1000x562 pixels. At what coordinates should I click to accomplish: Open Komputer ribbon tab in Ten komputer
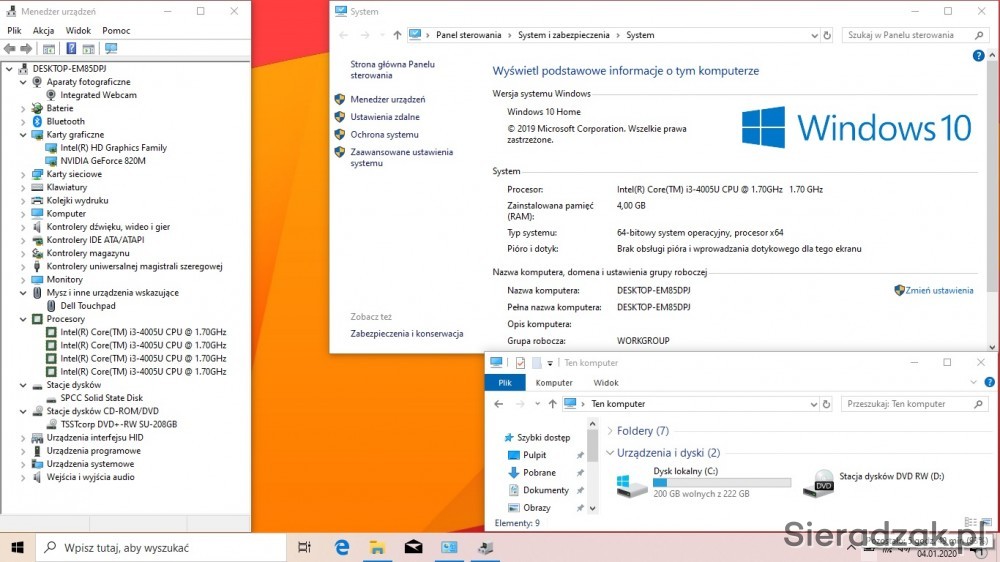tap(554, 383)
